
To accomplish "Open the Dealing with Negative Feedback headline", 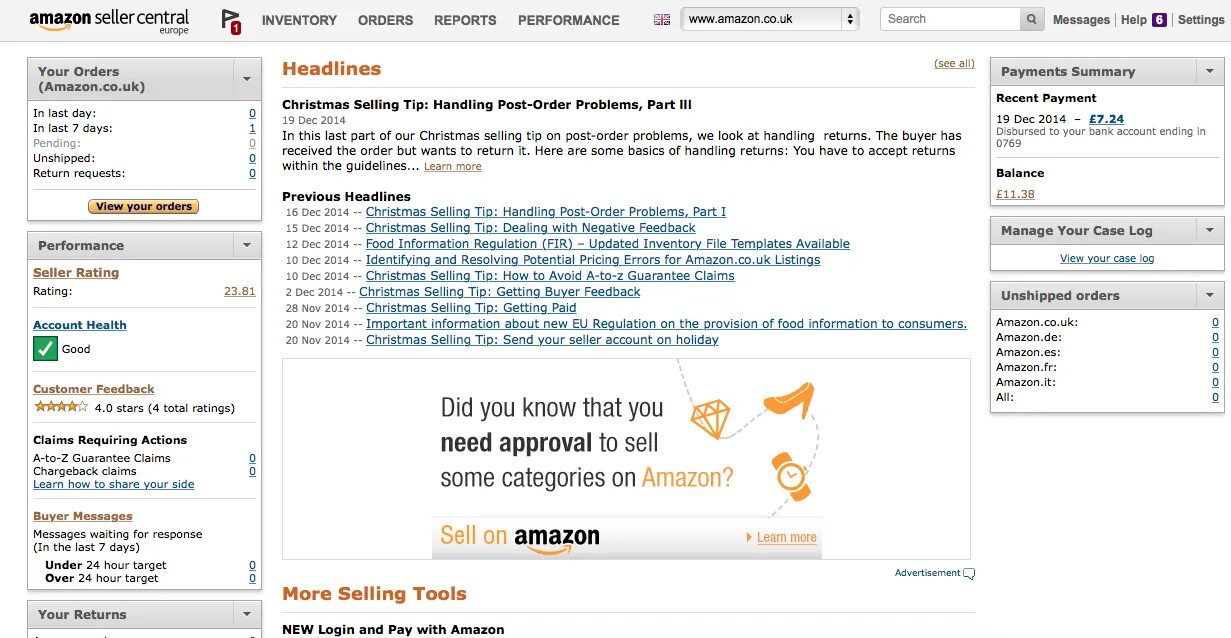I will coord(530,228).
